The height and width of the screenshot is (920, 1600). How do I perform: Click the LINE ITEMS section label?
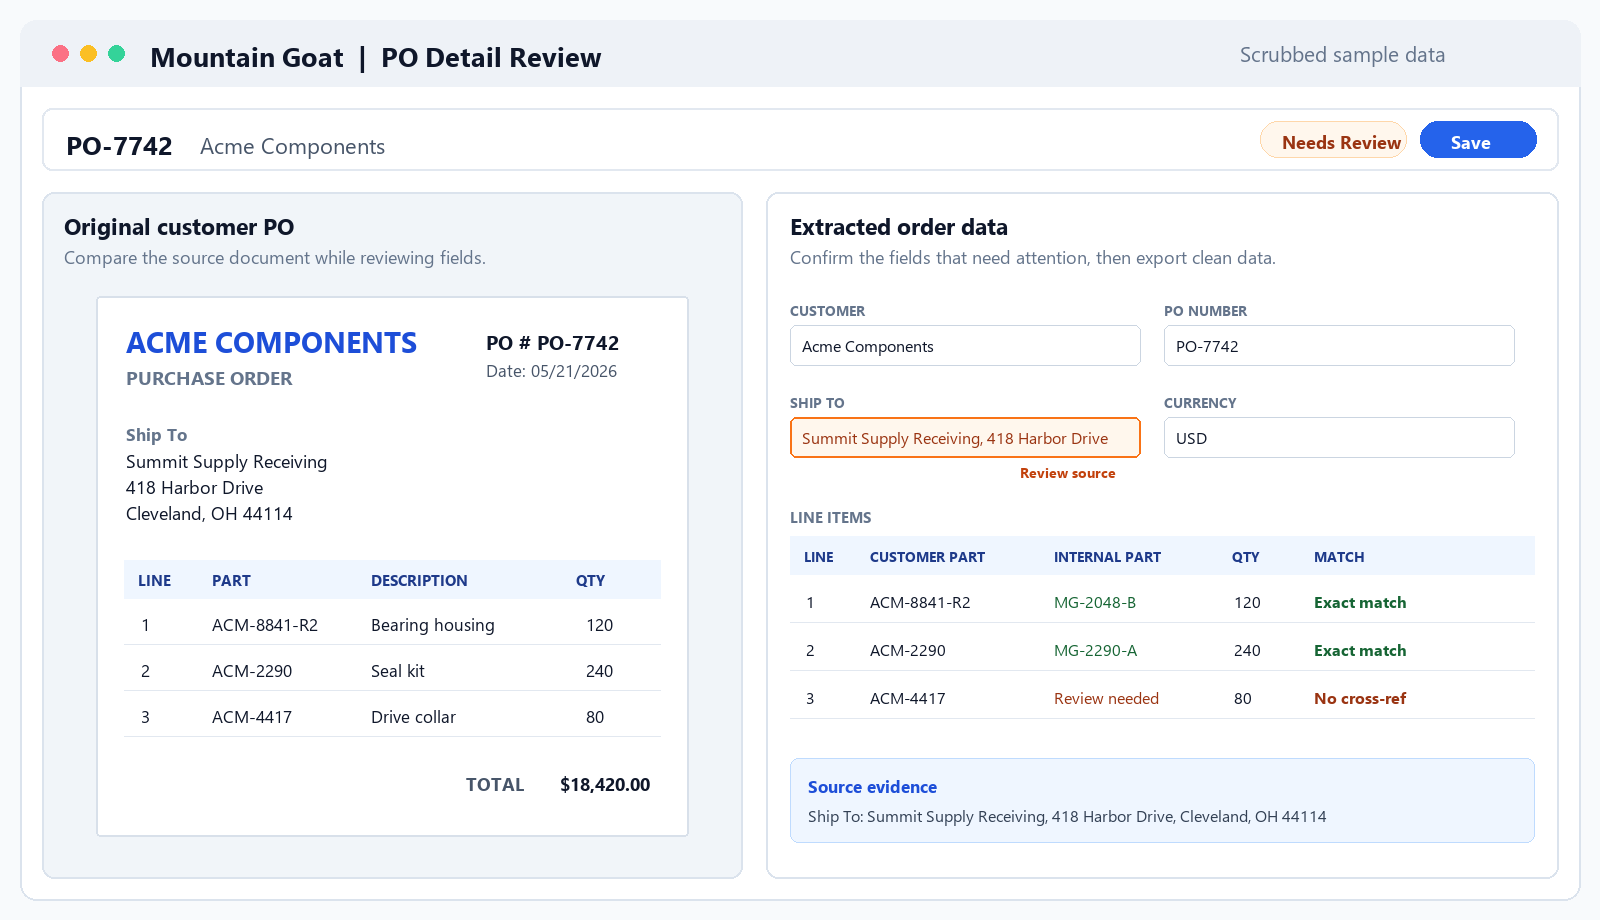[x=830, y=518]
